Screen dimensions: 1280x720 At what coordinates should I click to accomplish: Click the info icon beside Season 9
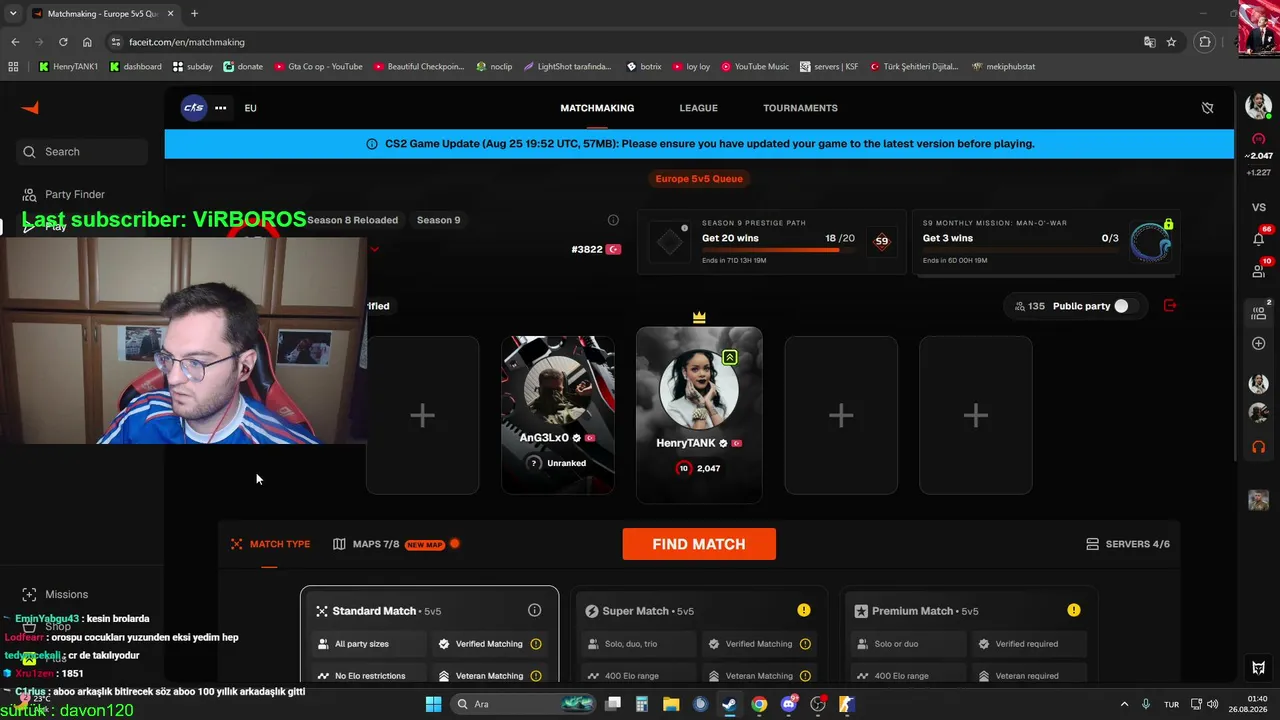point(613,220)
